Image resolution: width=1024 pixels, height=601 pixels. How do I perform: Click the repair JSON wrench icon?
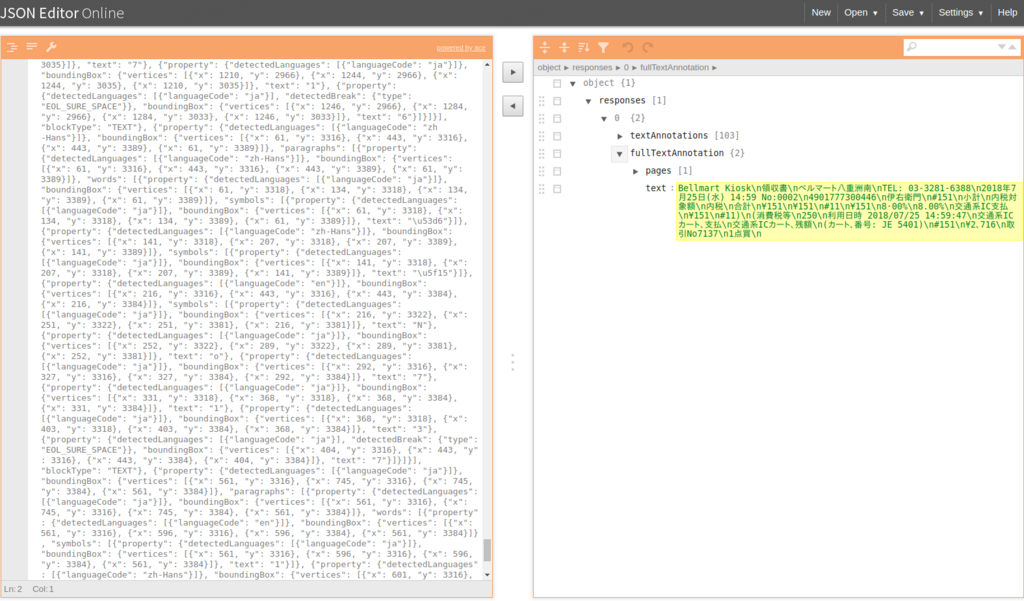tap(51, 47)
